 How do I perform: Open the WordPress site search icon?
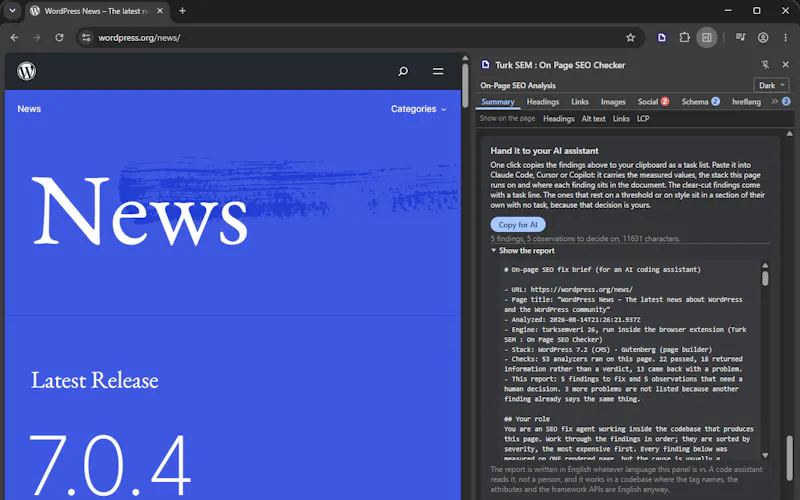[x=403, y=71]
